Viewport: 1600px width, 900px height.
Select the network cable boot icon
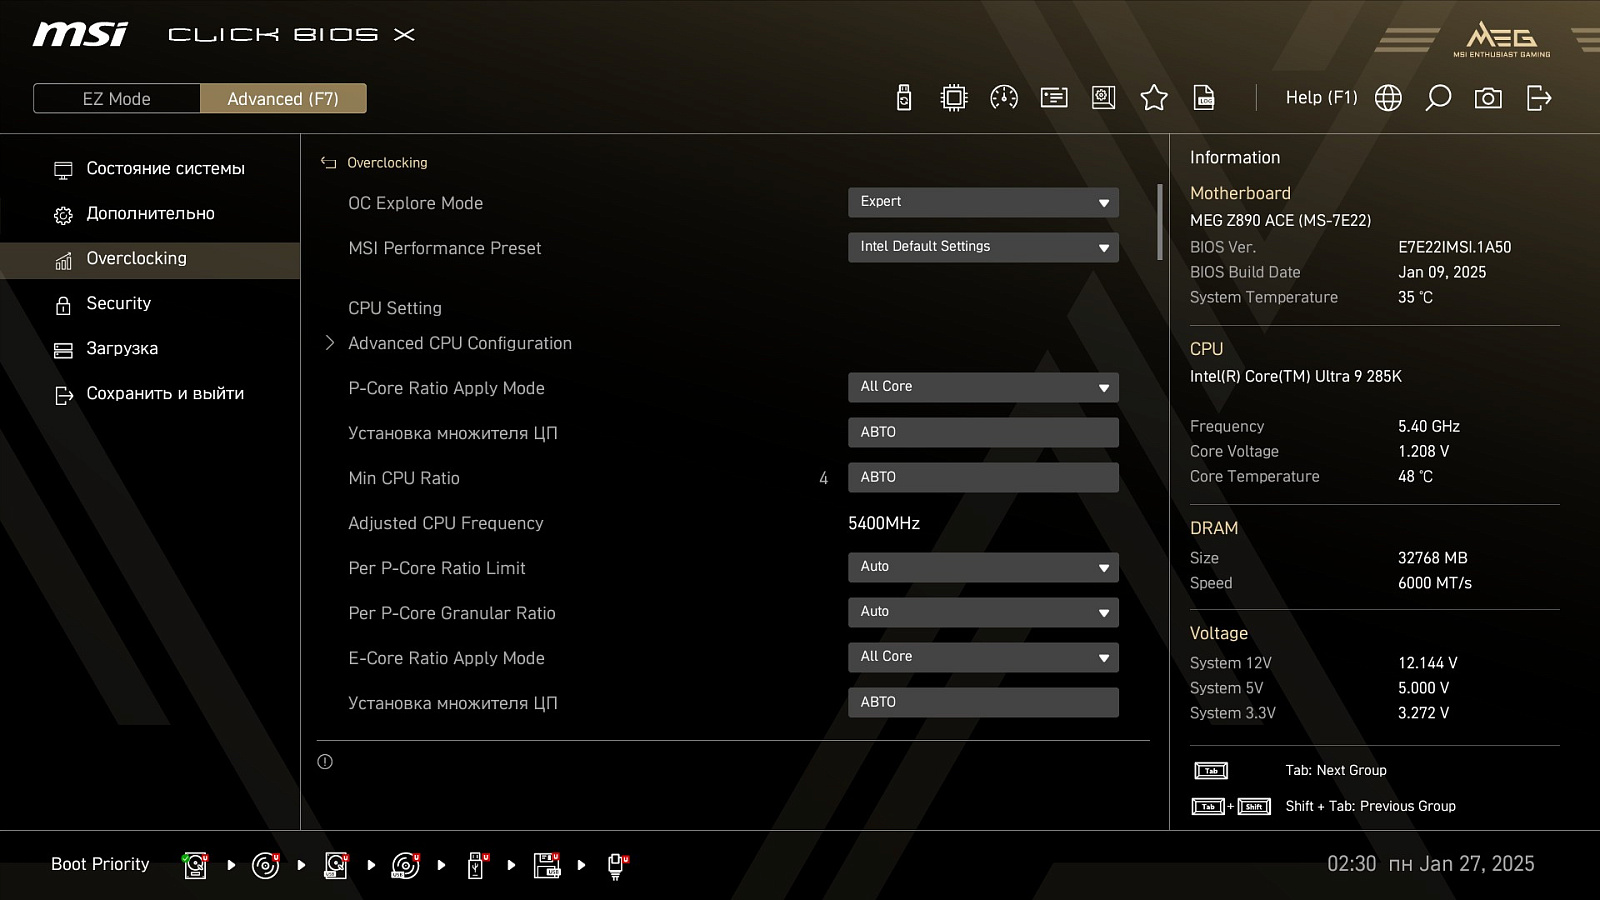pyautogui.click(x=617, y=866)
